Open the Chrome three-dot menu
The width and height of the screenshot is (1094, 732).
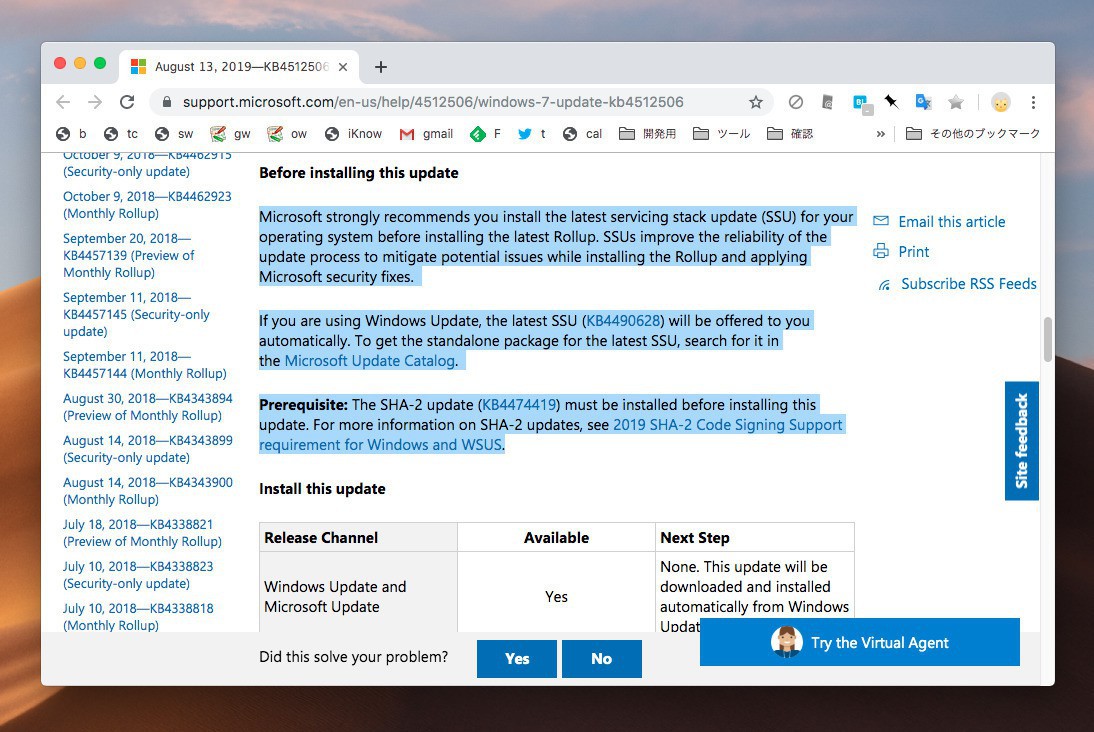pyautogui.click(x=1033, y=103)
